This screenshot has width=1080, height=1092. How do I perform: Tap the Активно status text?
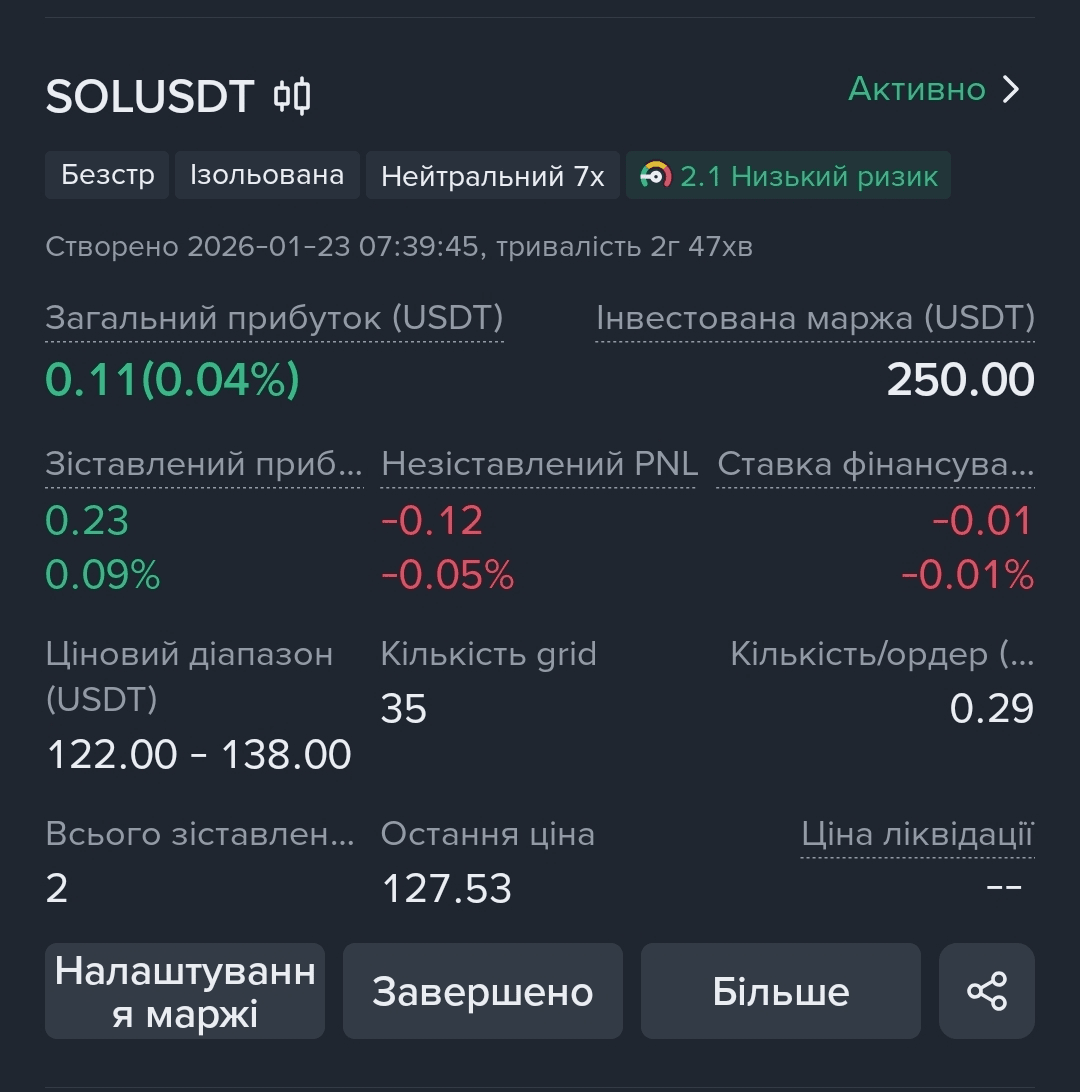pos(917,89)
